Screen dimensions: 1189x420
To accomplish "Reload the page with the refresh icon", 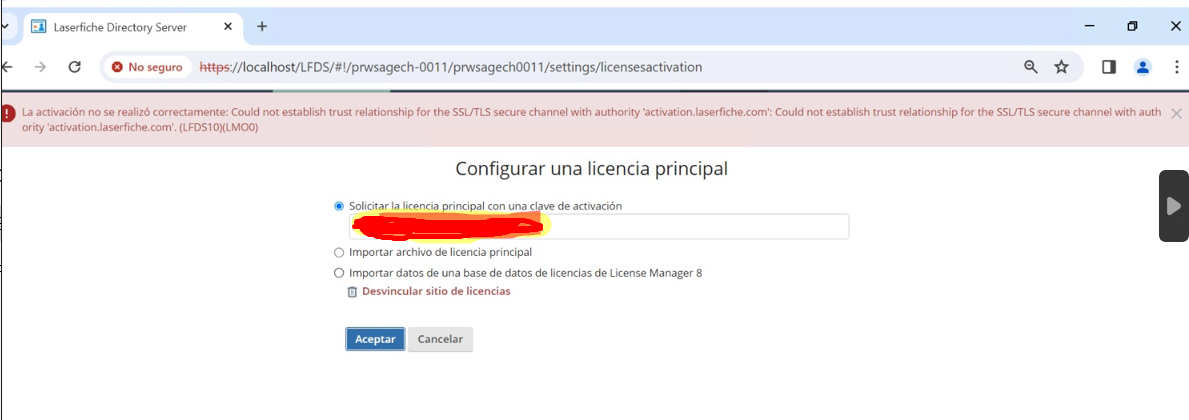I will click(x=74, y=67).
